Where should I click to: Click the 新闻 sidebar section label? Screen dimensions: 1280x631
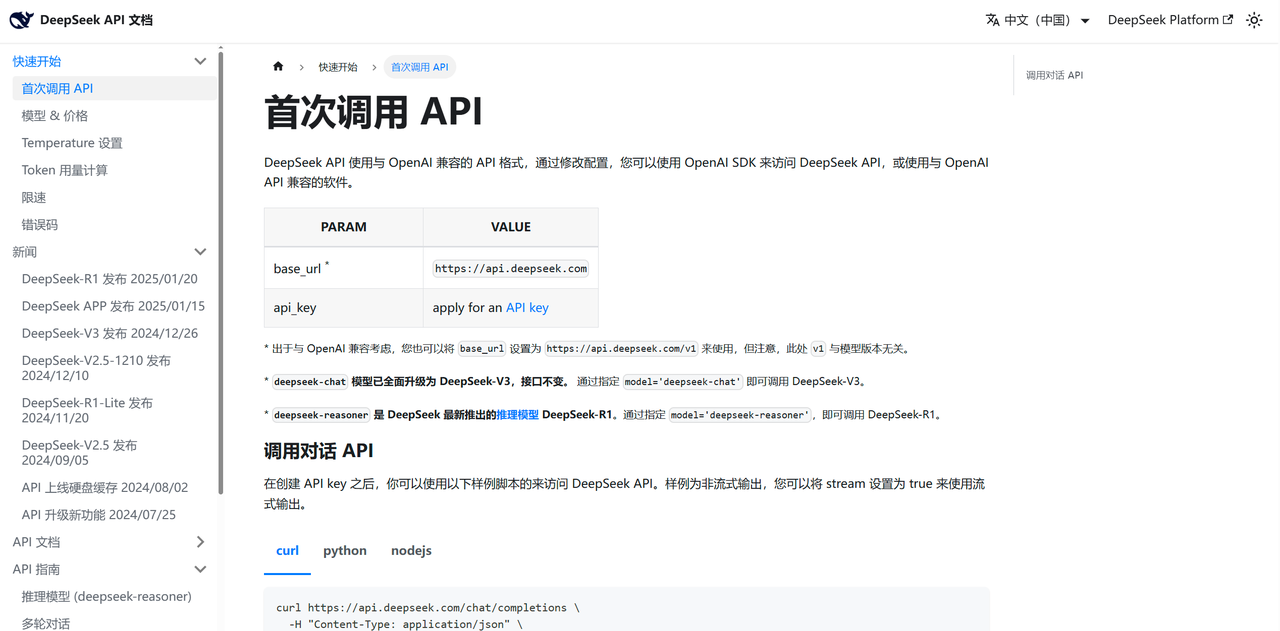point(25,252)
